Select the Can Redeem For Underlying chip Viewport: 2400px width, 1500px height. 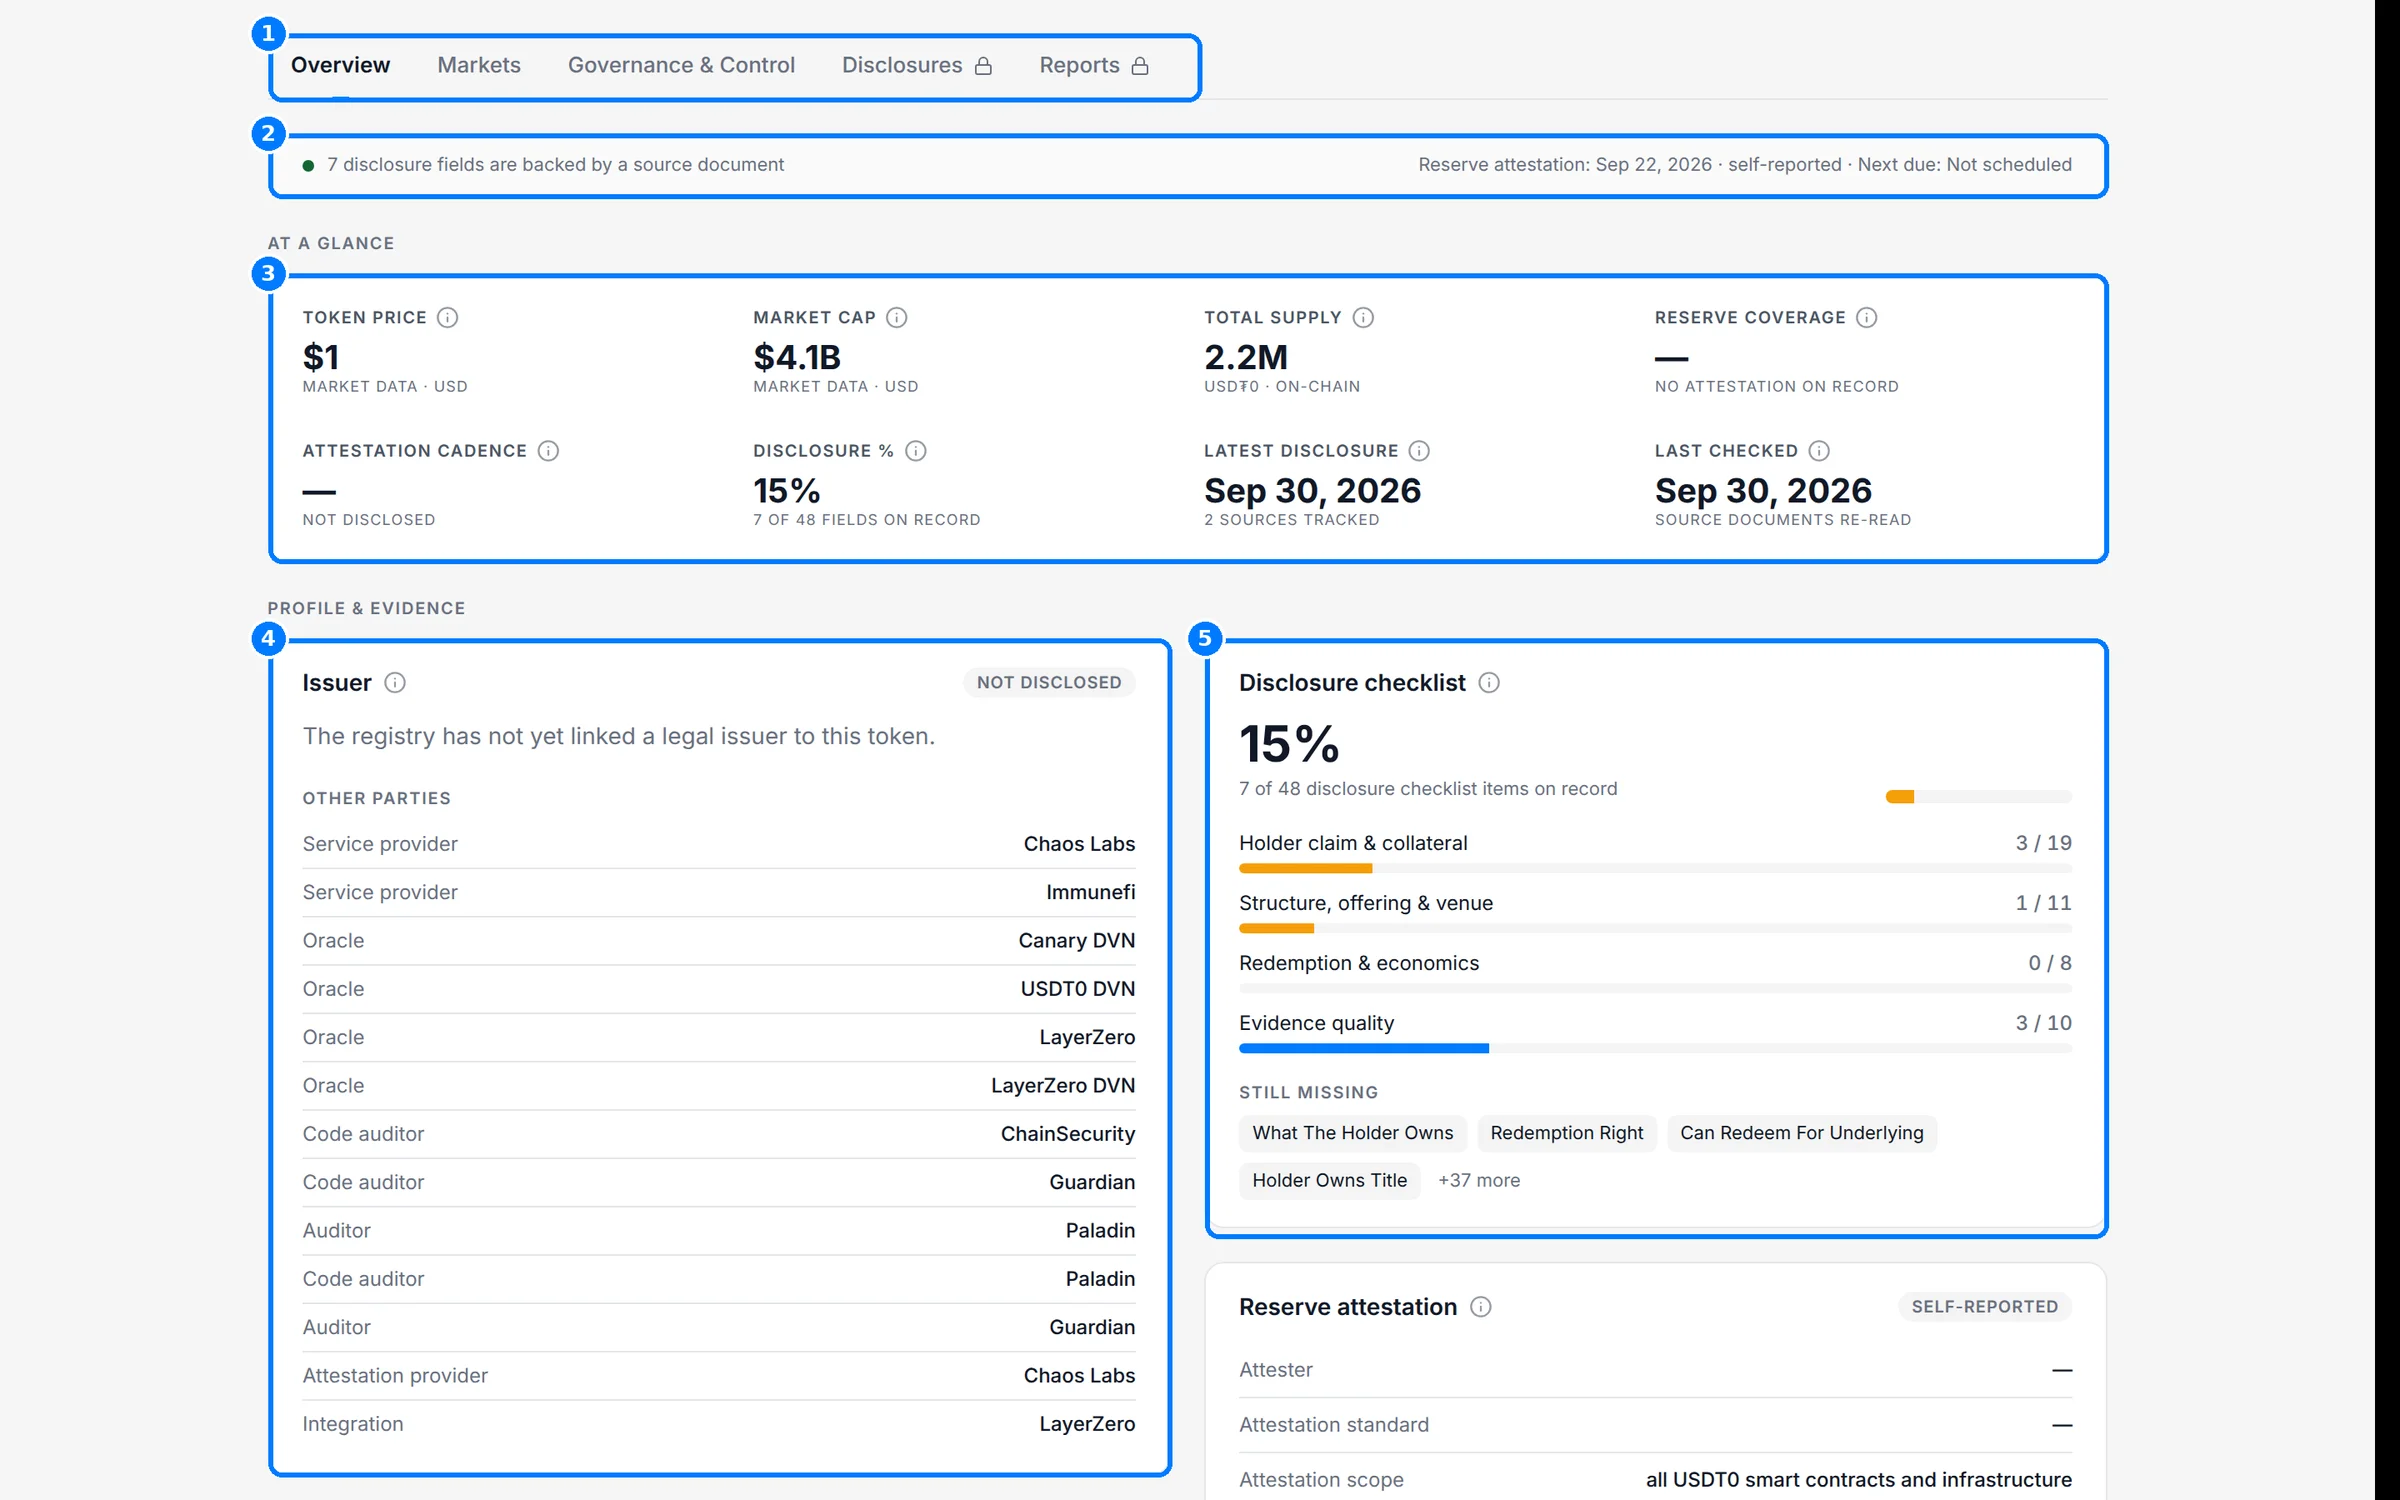pyautogui.click(x=1802, y=1133)
